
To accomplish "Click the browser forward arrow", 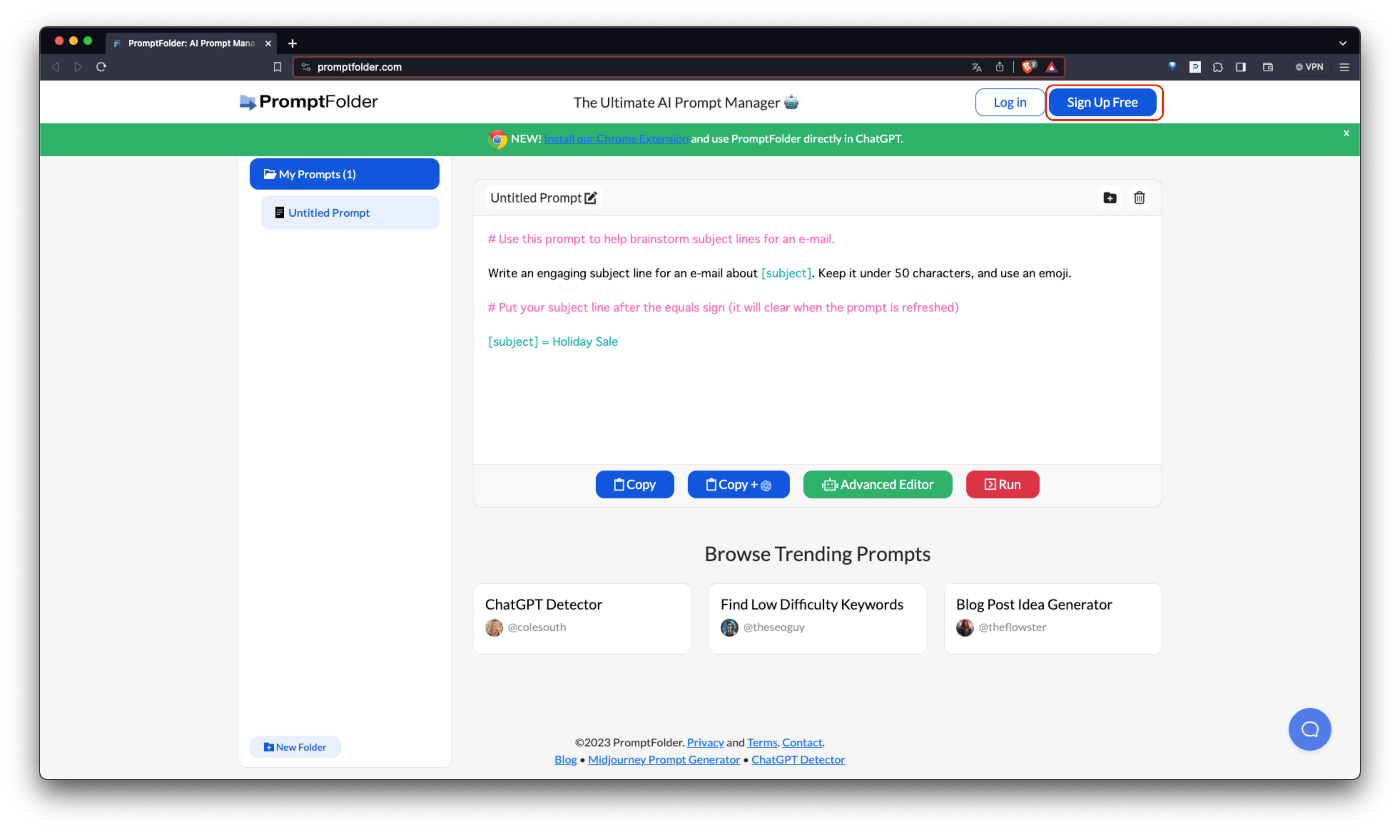I will (x=78, y=67).
